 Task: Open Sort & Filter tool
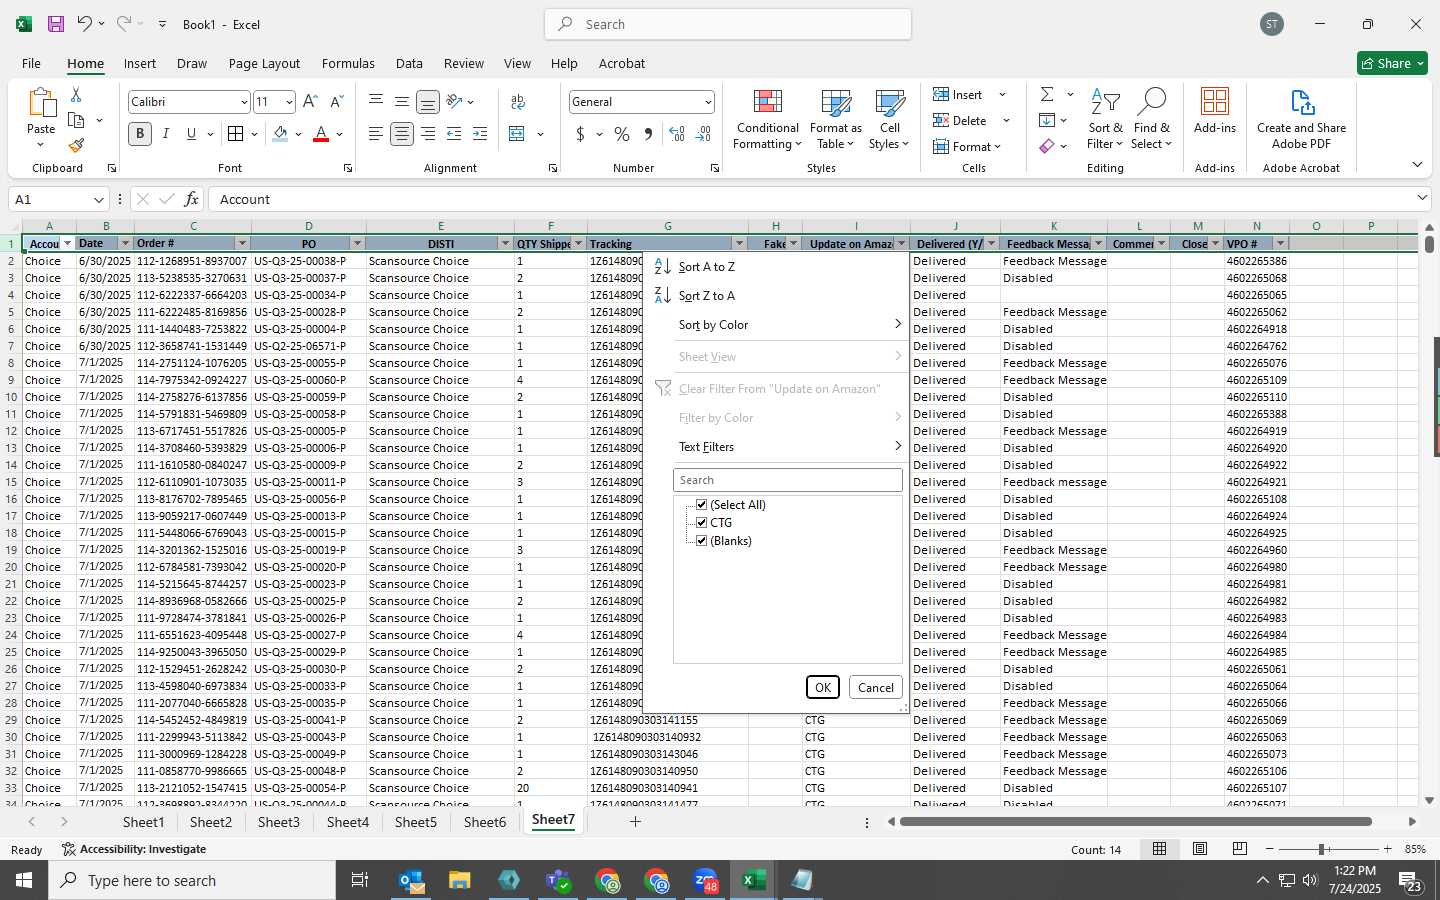pos(1105,120)
